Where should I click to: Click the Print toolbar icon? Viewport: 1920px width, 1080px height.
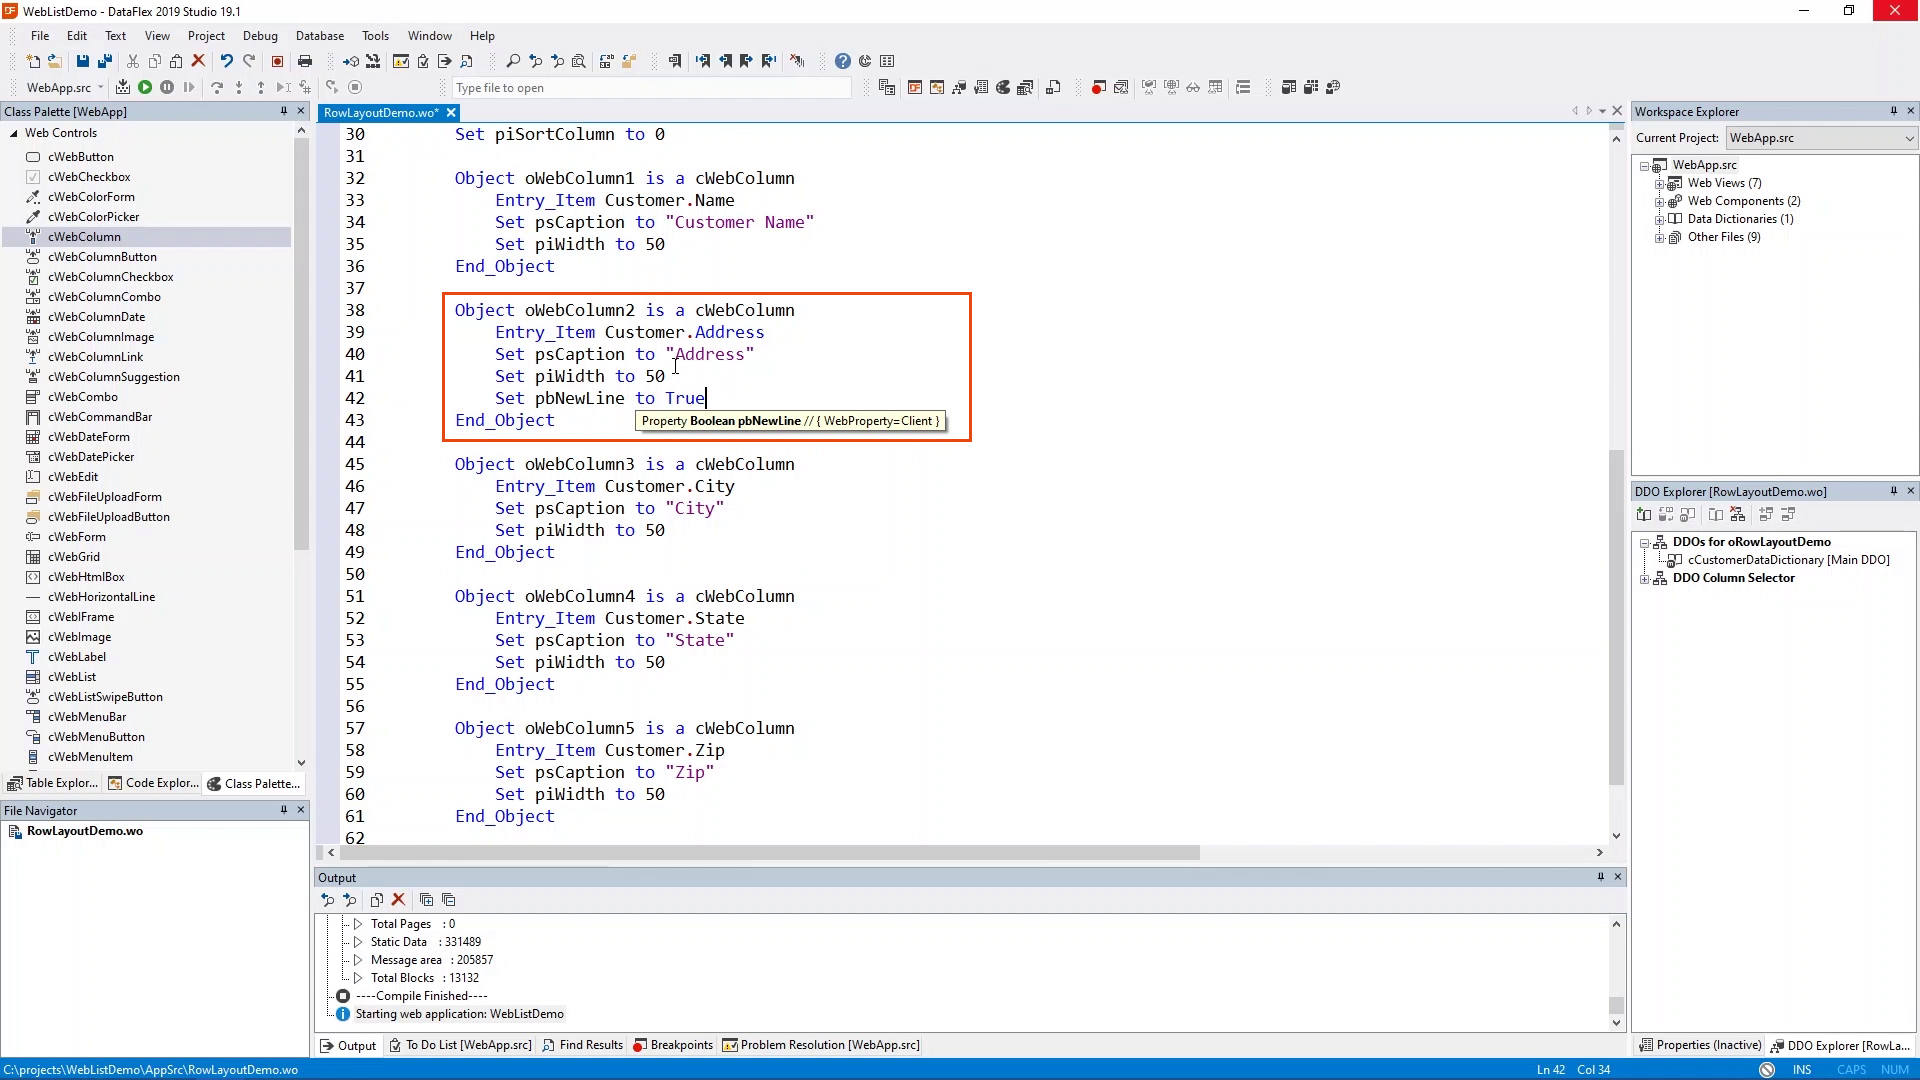pos(305,61)
